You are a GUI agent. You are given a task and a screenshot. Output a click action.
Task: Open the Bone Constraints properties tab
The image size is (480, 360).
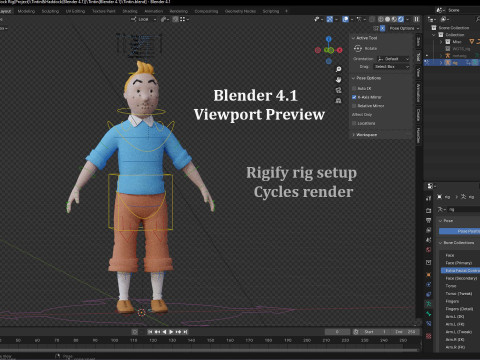click(x=429, y=323)
